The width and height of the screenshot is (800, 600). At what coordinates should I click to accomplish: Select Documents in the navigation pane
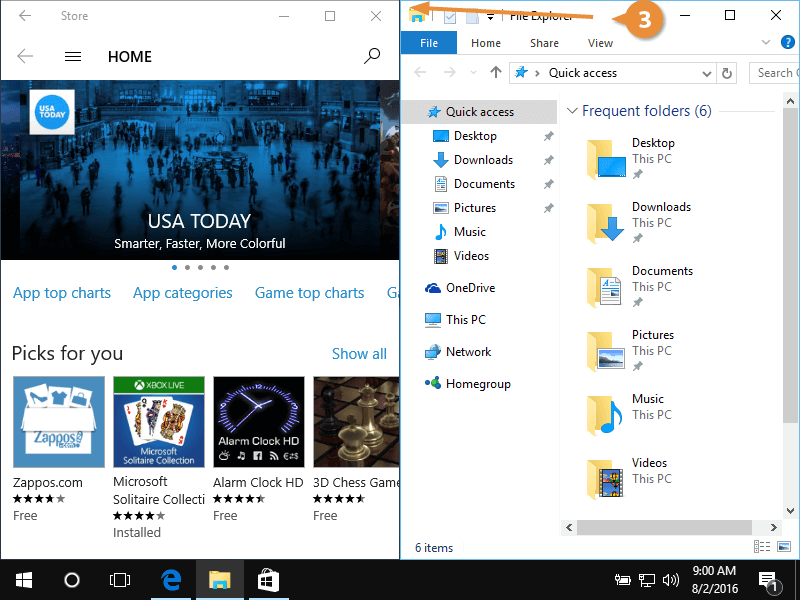pyautogui.click(x=484, y=184)
